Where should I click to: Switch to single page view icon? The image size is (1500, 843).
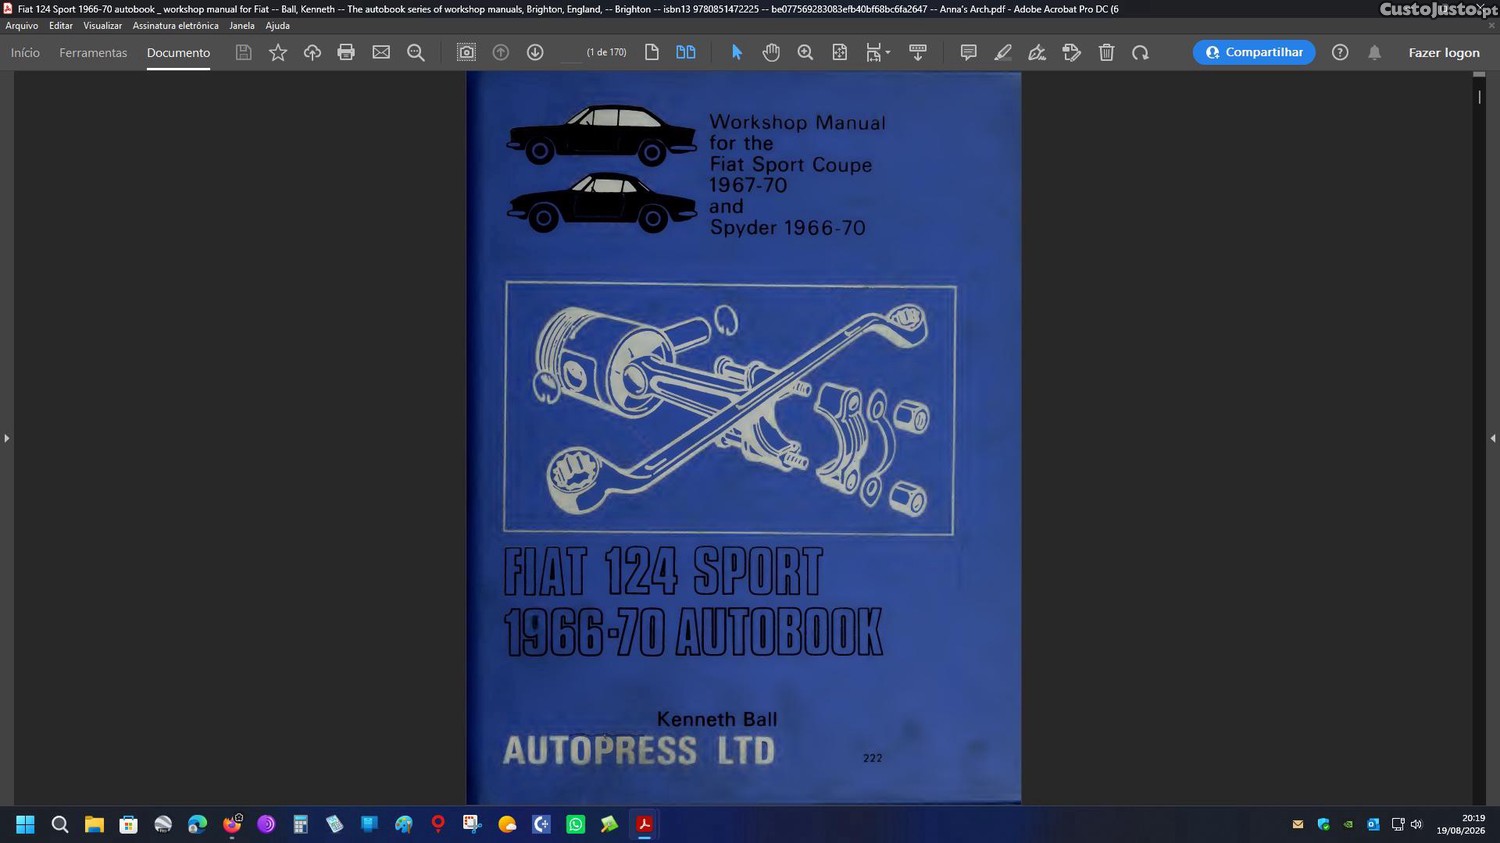click(x=652, y=52)
